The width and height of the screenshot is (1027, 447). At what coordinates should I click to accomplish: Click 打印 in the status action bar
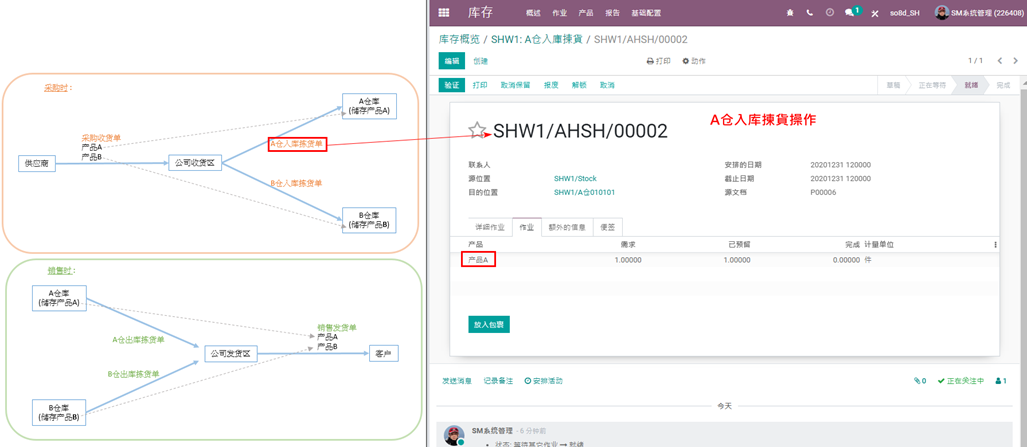click(480, 85)
